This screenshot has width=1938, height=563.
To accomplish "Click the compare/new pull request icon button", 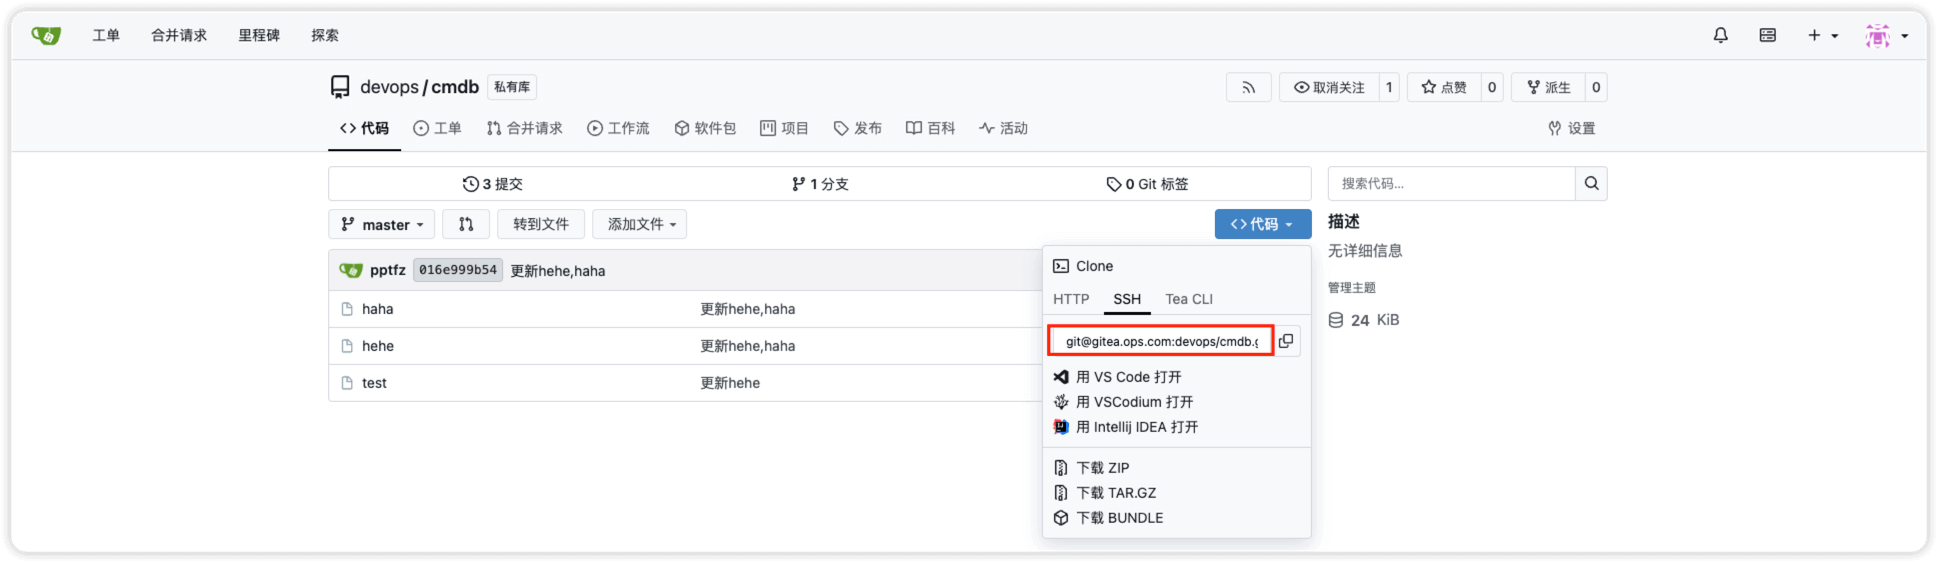I will [x=466, y=224].
